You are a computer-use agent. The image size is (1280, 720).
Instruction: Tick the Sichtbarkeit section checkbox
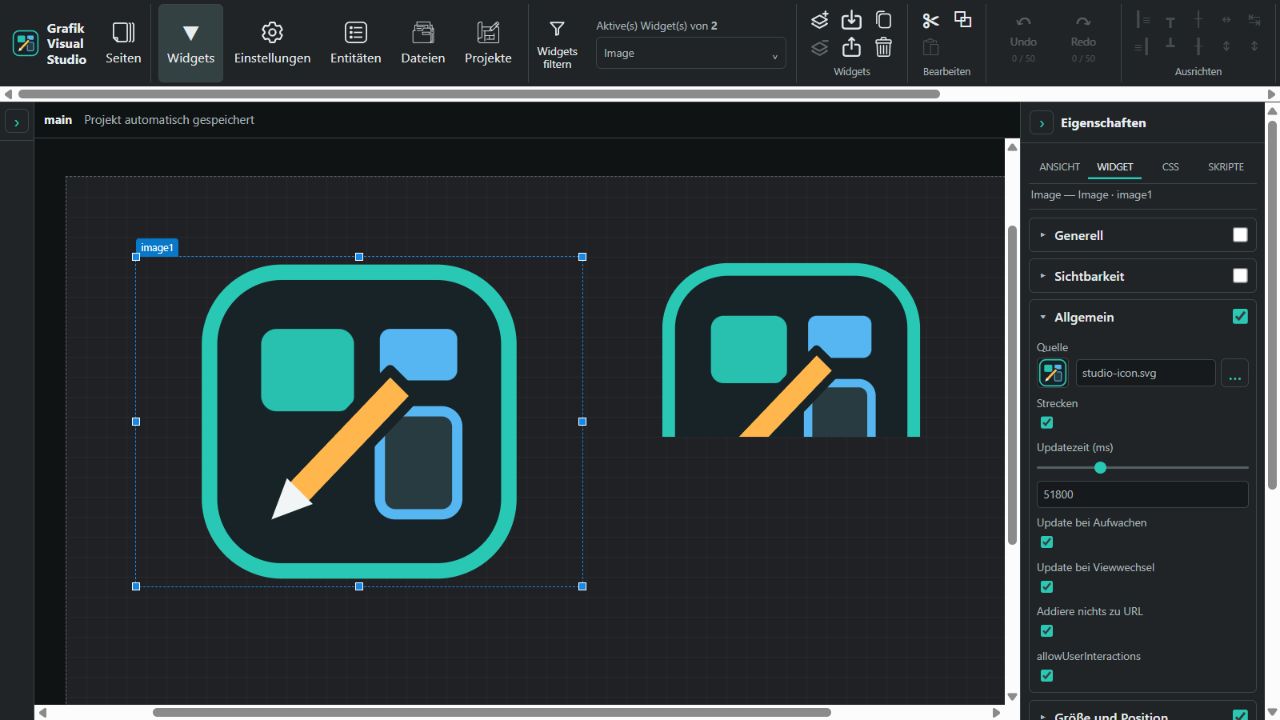click(x=1240, y=276)
